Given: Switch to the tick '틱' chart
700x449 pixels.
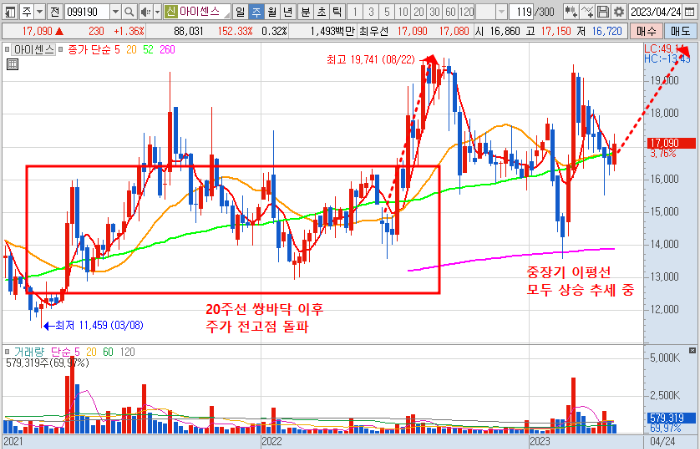Looking at the screenshot, I should coord(338,12).
